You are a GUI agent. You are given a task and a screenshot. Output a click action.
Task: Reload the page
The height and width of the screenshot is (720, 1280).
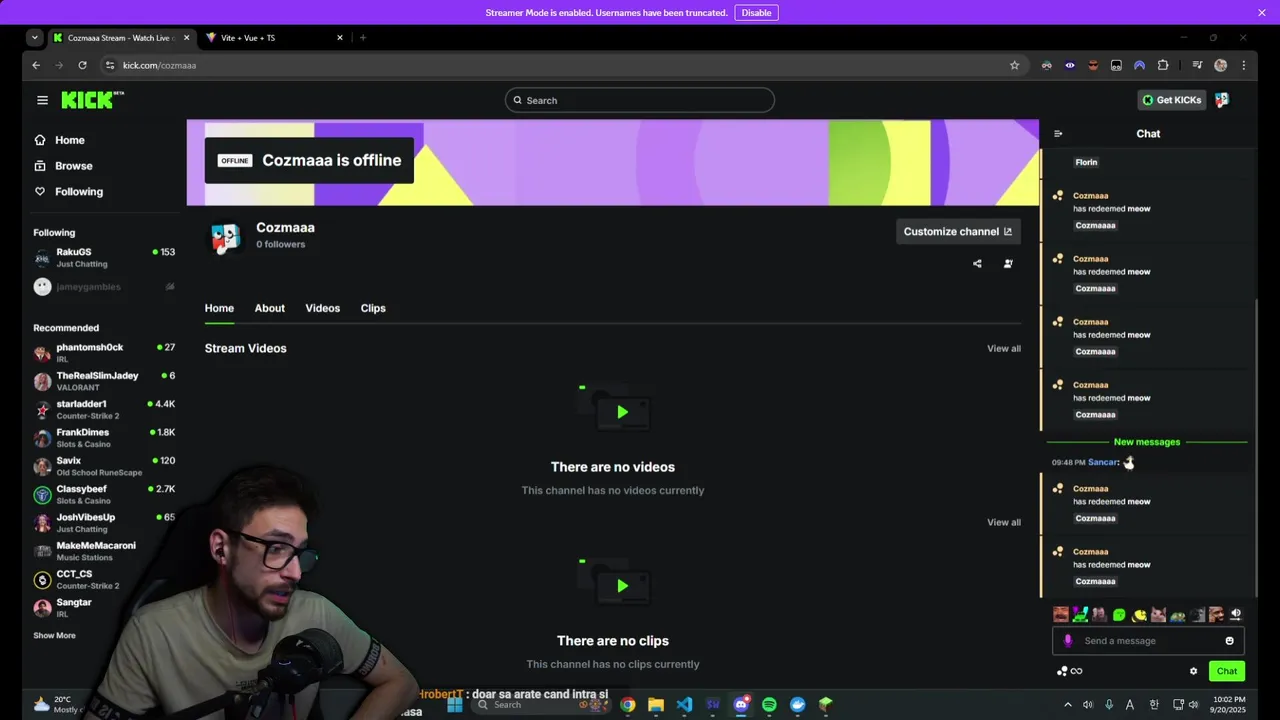point(82,65)
